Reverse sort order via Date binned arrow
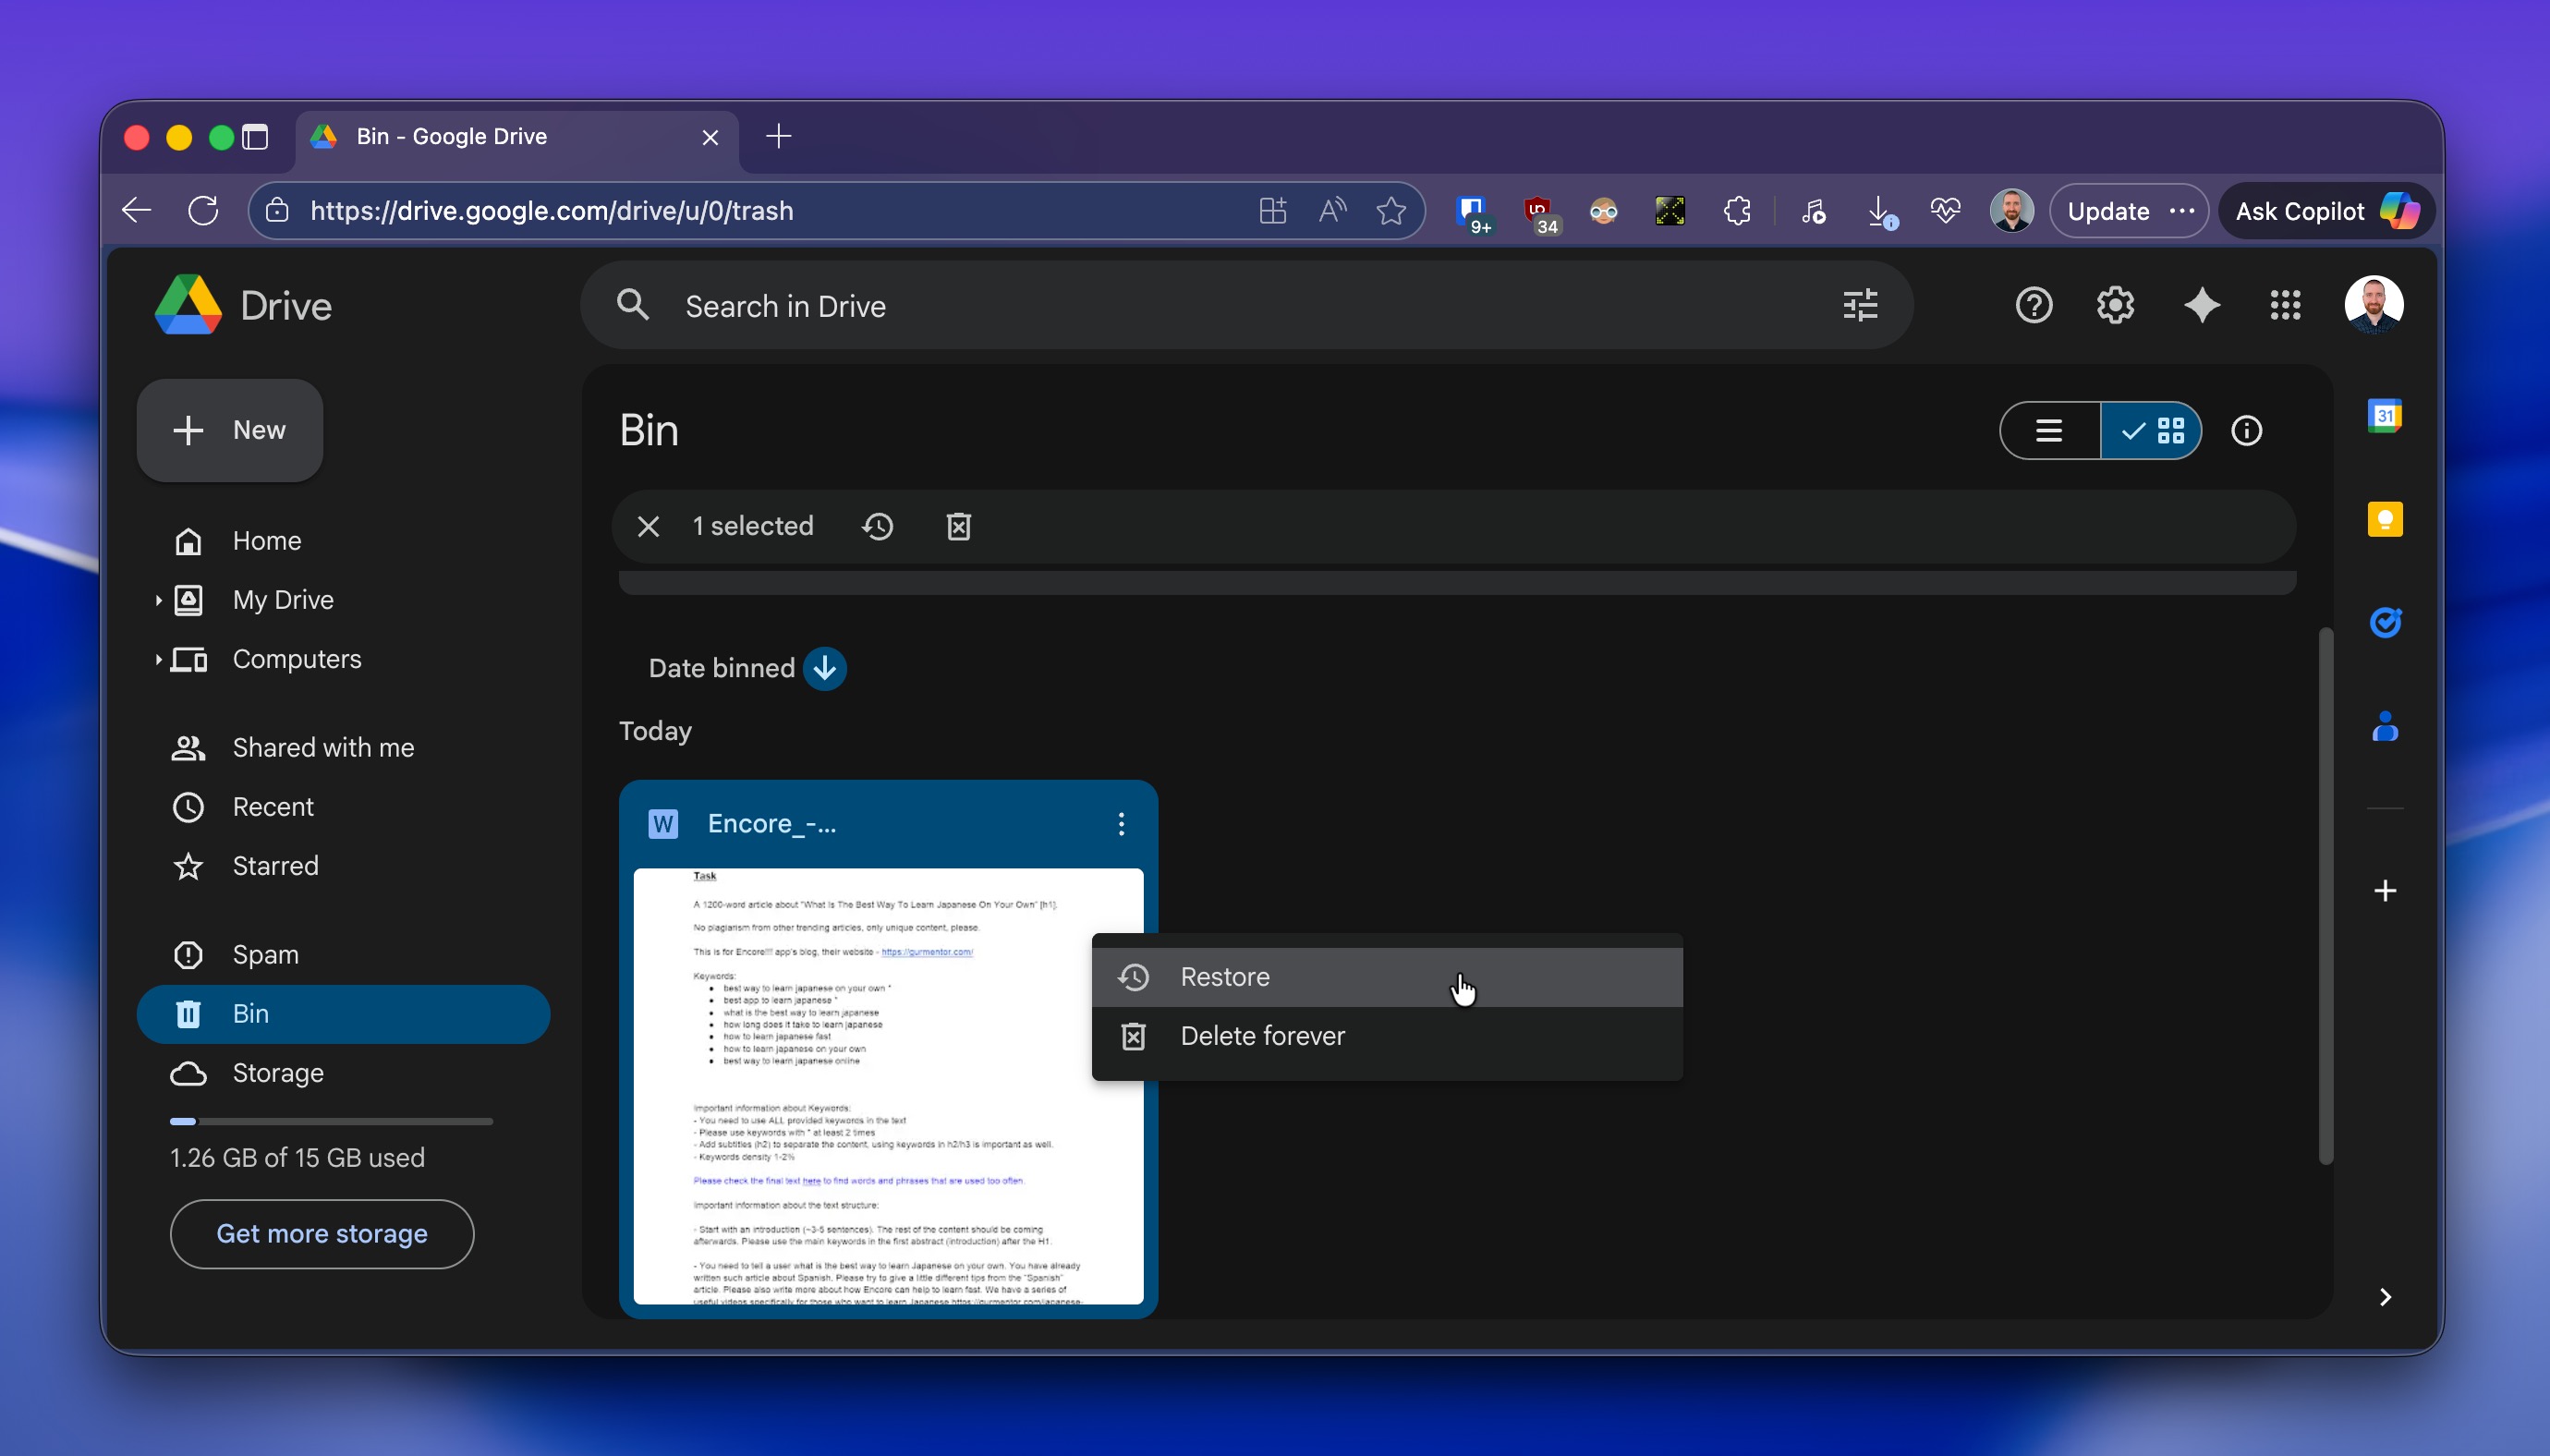Screen dimensions: 2550x1456 click(824, 668)
